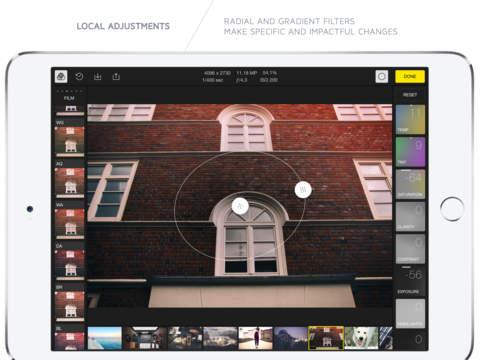Apply the W6 film filter thumbnail
This screenshot has height=360, width=480.
pyautogui.click(x=70, y=141)
